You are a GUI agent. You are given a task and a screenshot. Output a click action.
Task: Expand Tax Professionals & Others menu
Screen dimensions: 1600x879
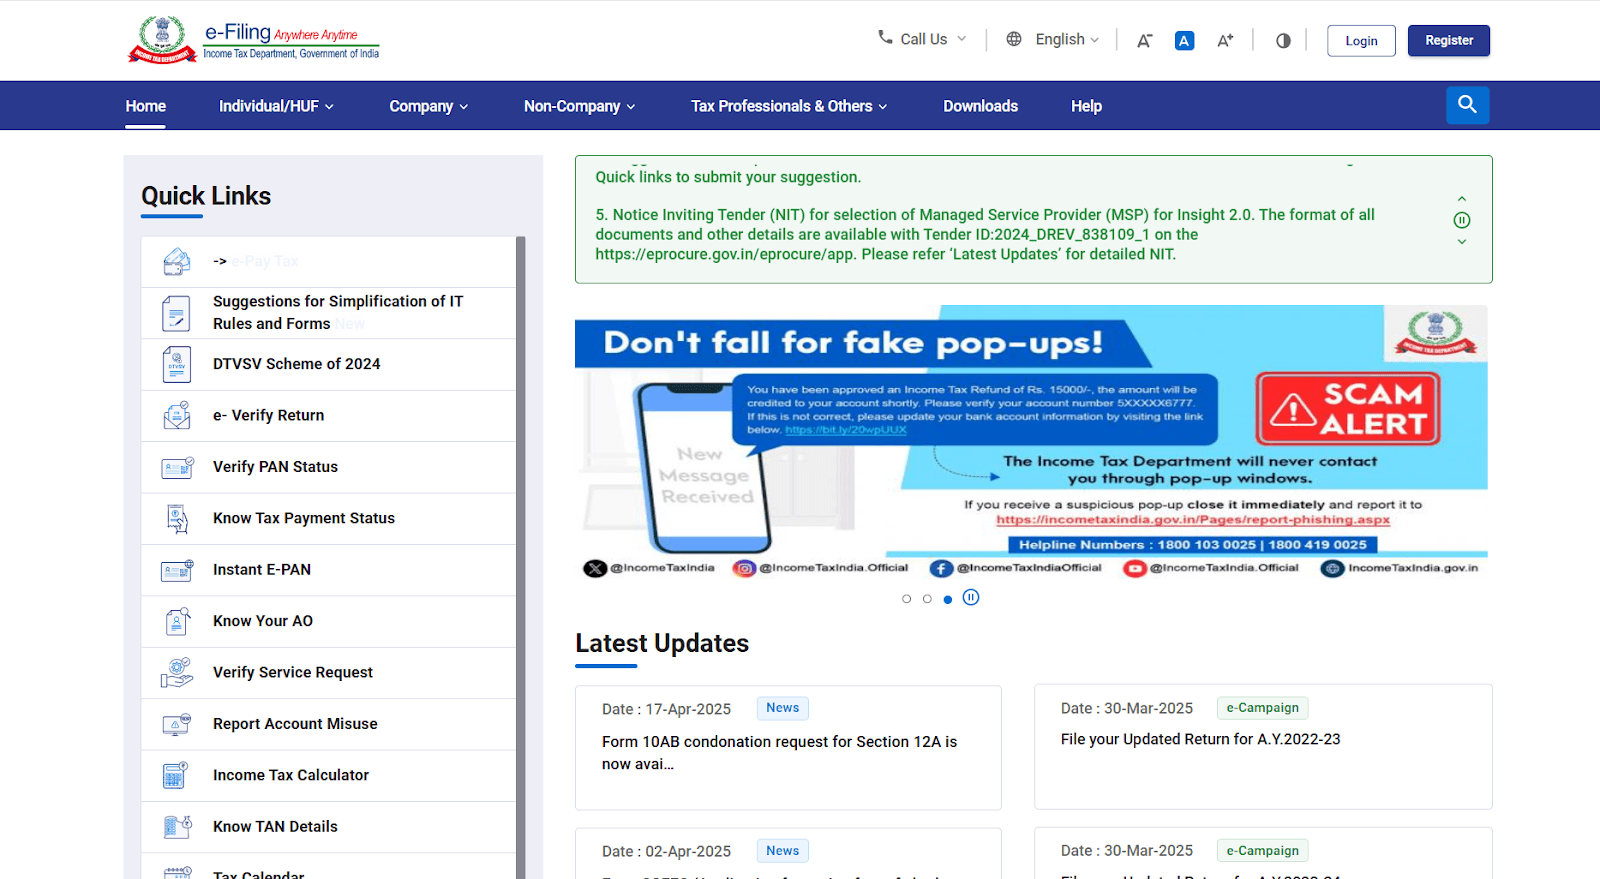pos(789,106)
